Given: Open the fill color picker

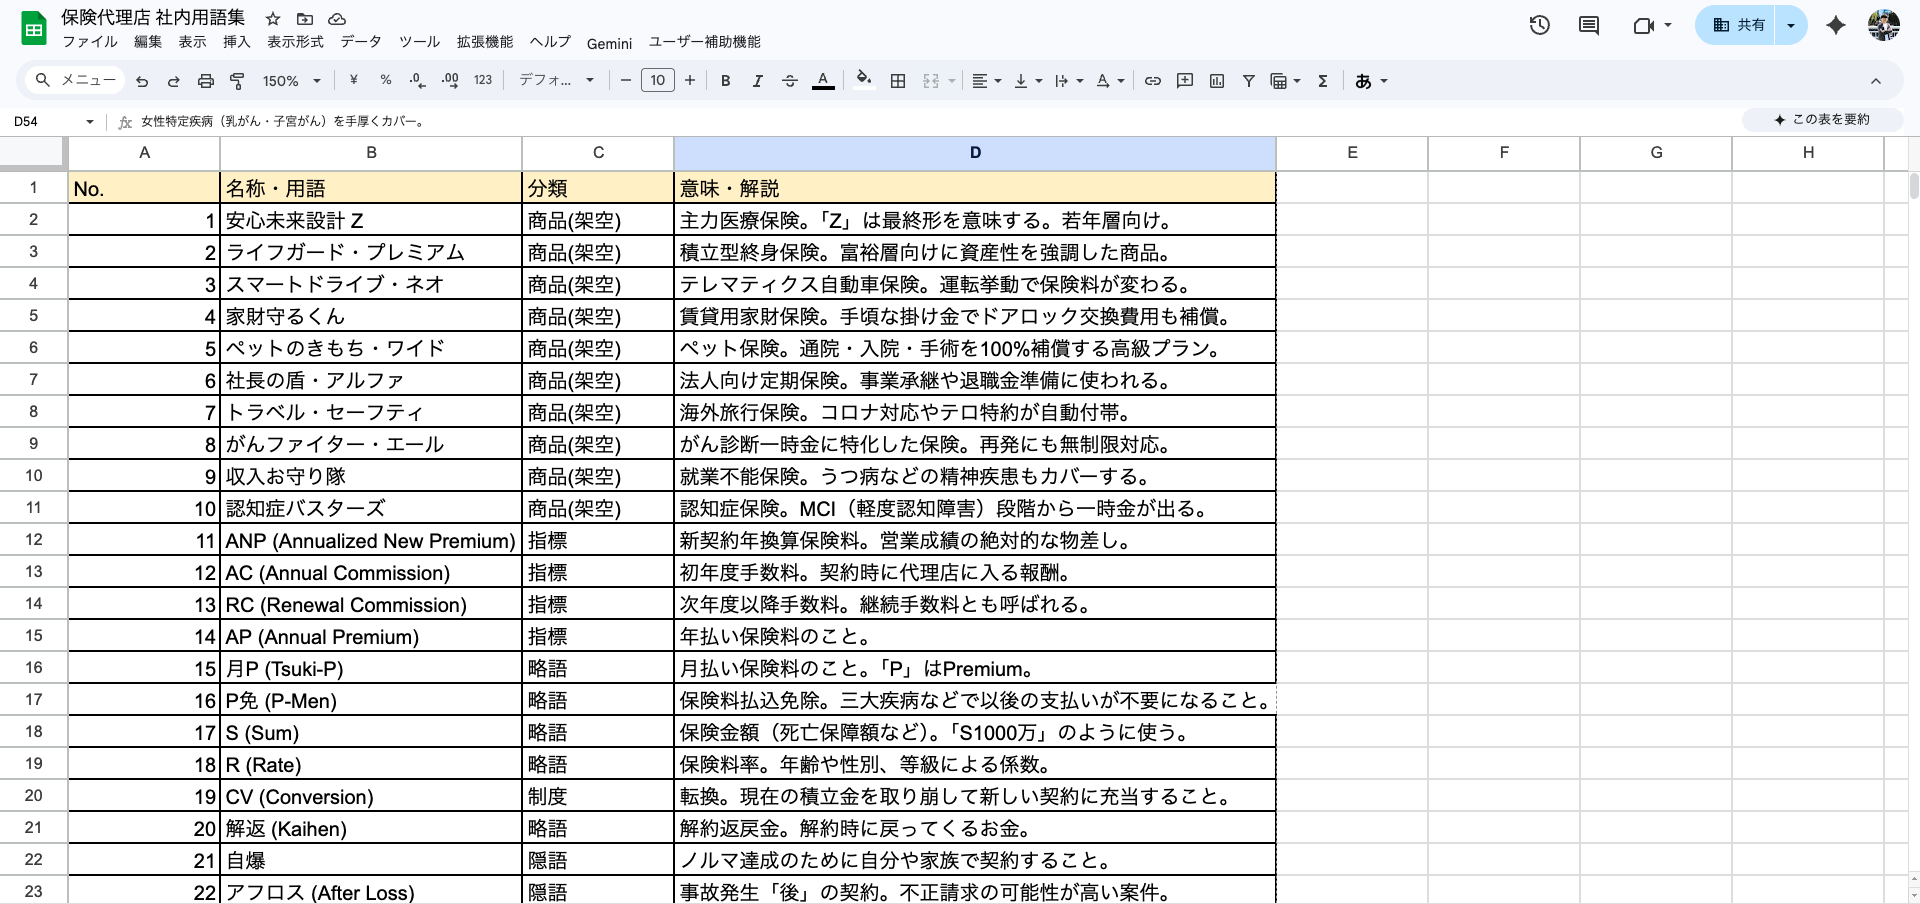Looking at the screenshot, I should (864, 80).
